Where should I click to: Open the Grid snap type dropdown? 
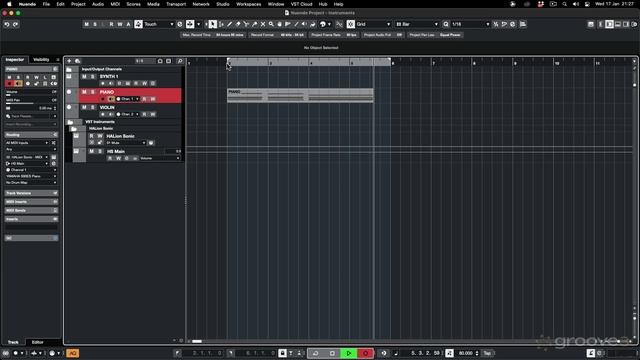point(373,24)
